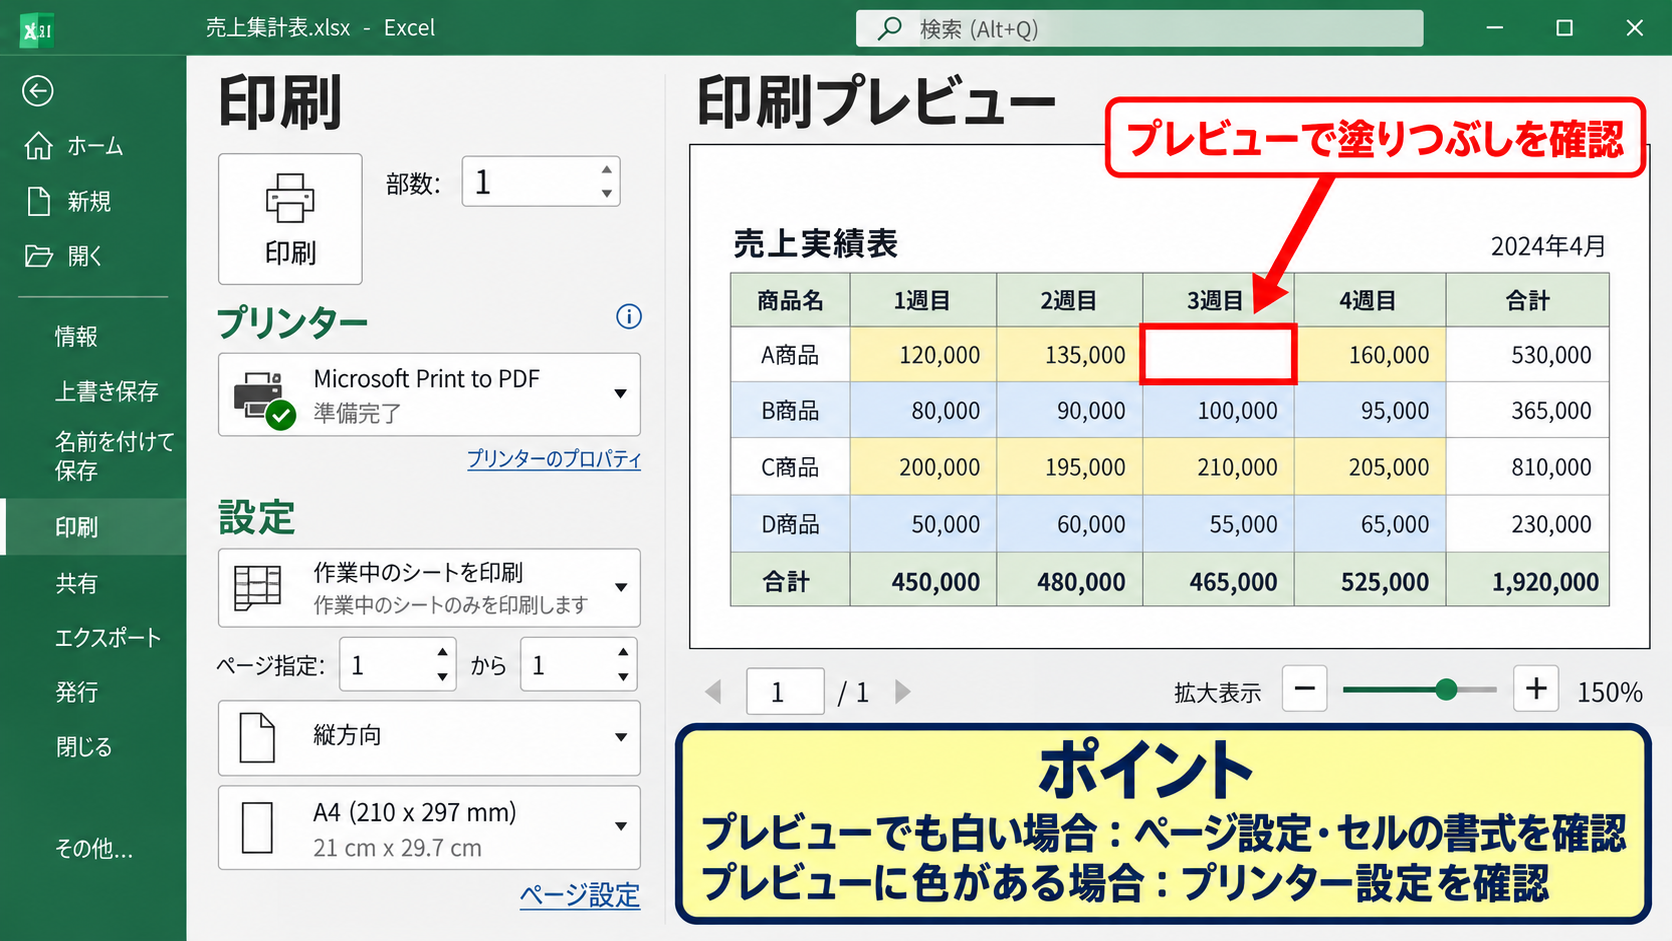The image size is (1672, 941).
Task: Select 閉じる in the sidebar
Action: tap(84, 747)
